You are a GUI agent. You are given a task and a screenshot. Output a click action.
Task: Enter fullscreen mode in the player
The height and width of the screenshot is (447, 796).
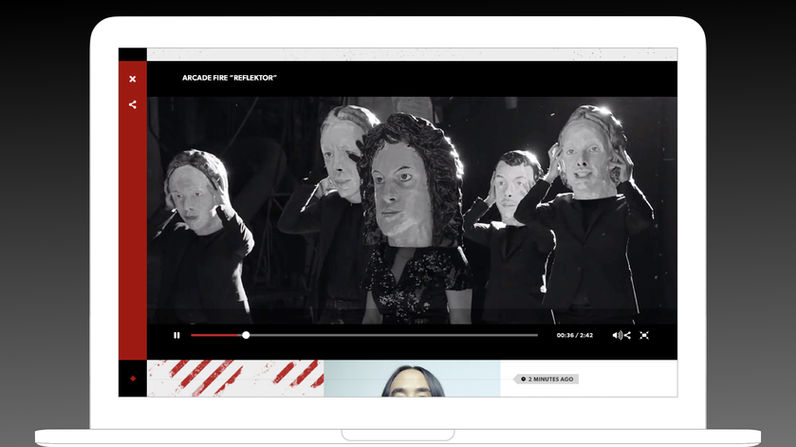(644, 335)
